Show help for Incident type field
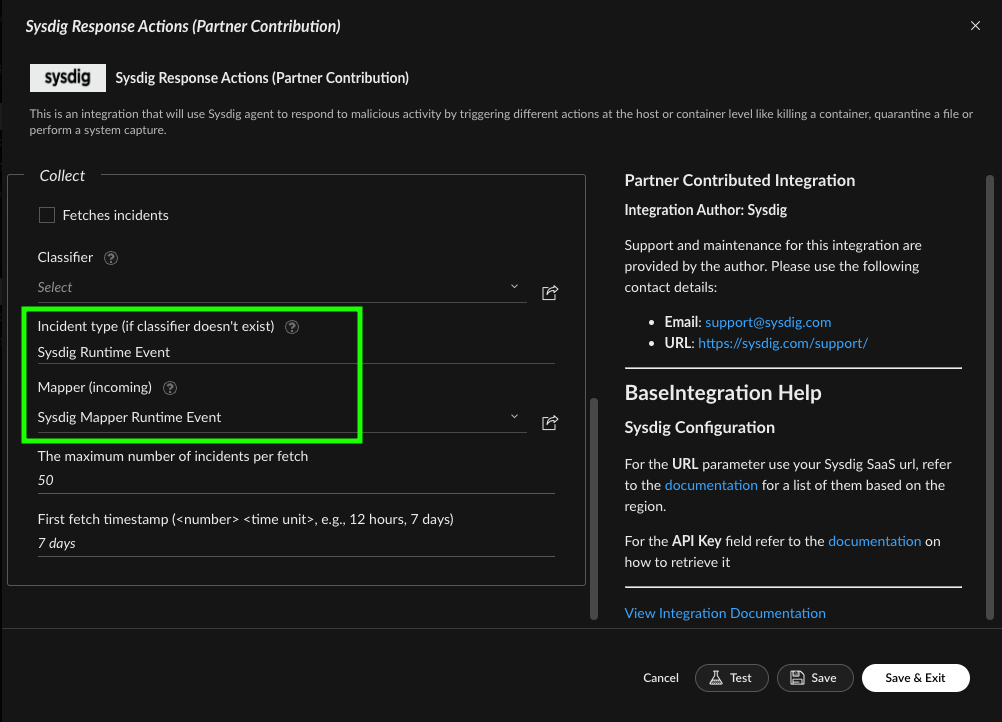1002x722 pixels. [292, 326]
